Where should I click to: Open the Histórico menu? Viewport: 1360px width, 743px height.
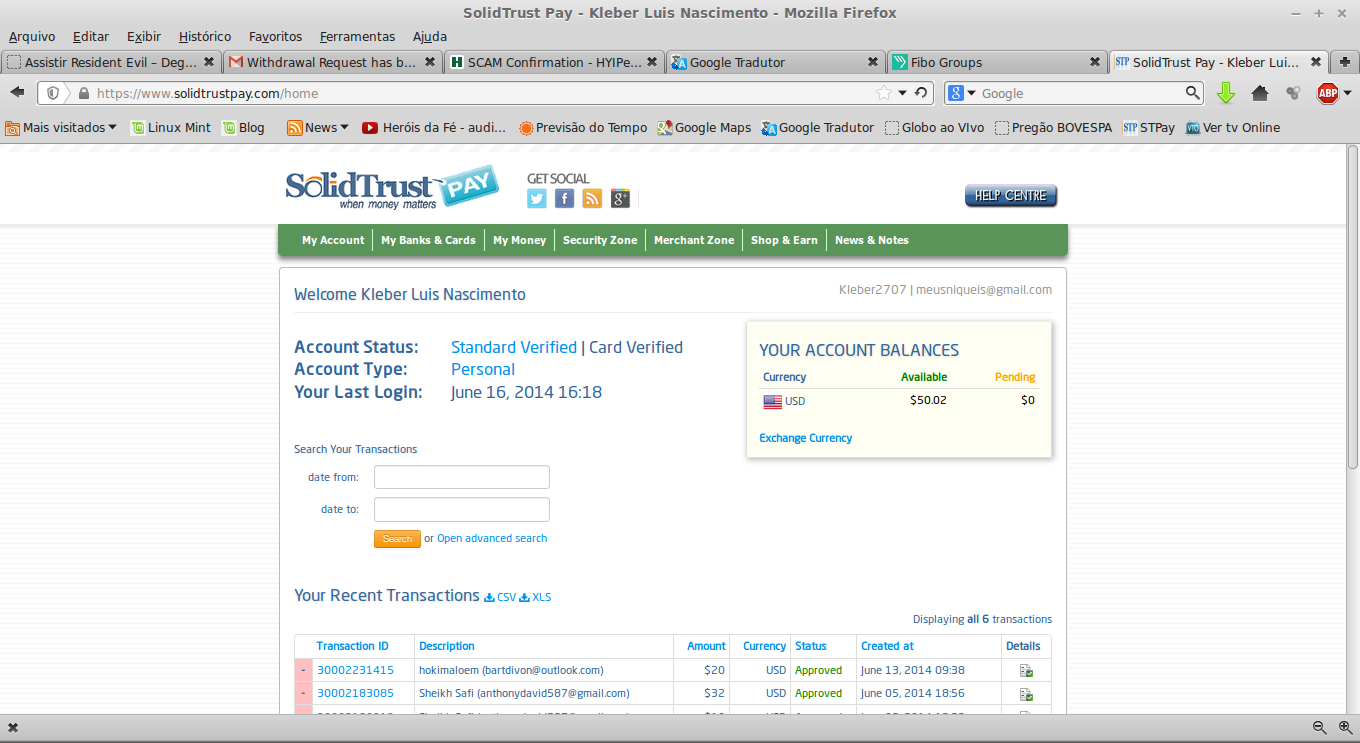click(x=204, y=36)
